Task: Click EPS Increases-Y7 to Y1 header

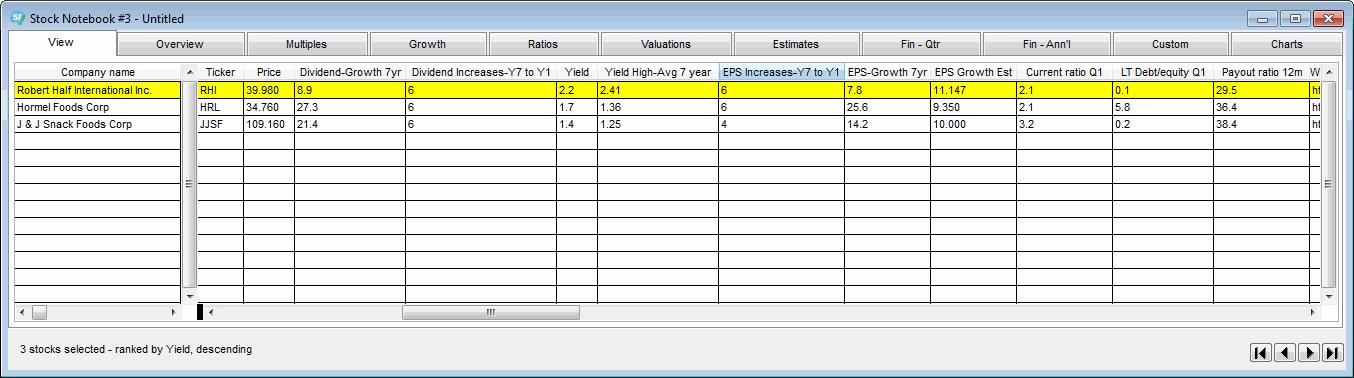Action: (x=781, y=72)
